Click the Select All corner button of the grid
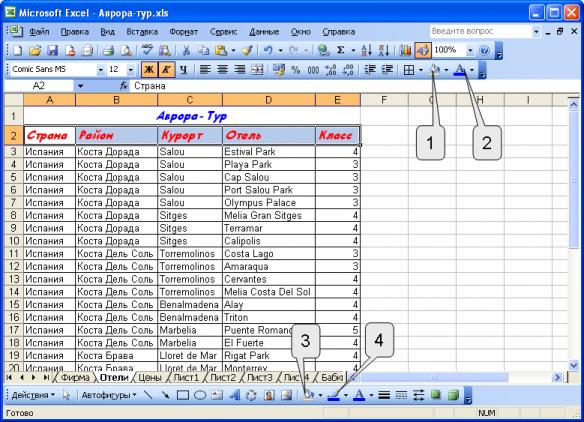584x422 pixels. click(14, 100)
